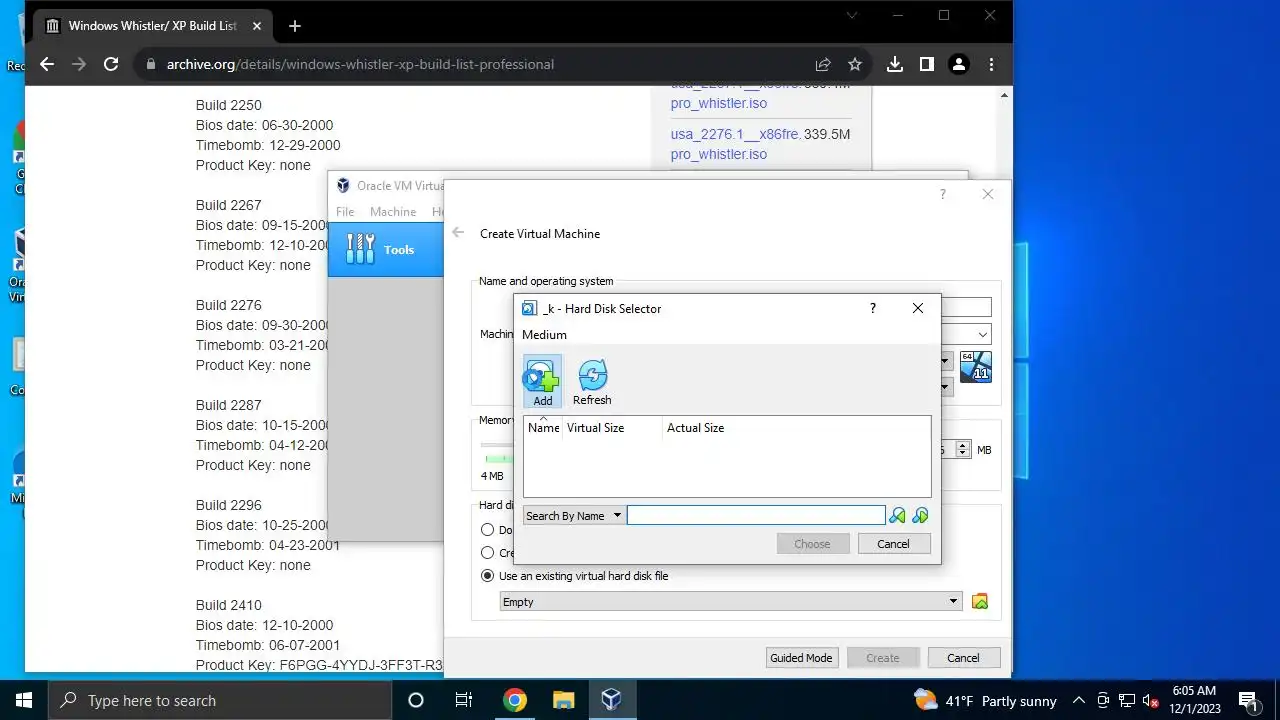Select Use an existing virtual hard disk file
This screenshot has width=1280, height=720.
pos(575,576)
